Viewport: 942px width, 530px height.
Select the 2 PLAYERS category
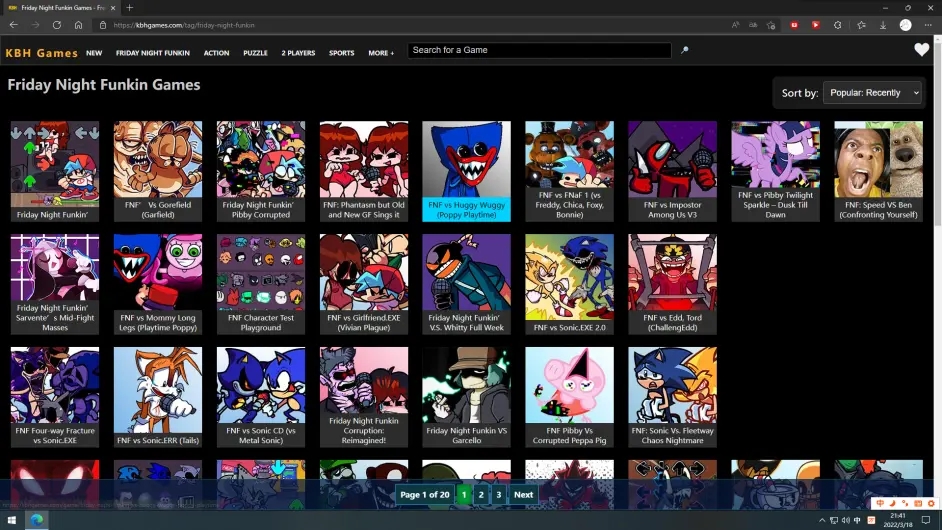[298, 53]
